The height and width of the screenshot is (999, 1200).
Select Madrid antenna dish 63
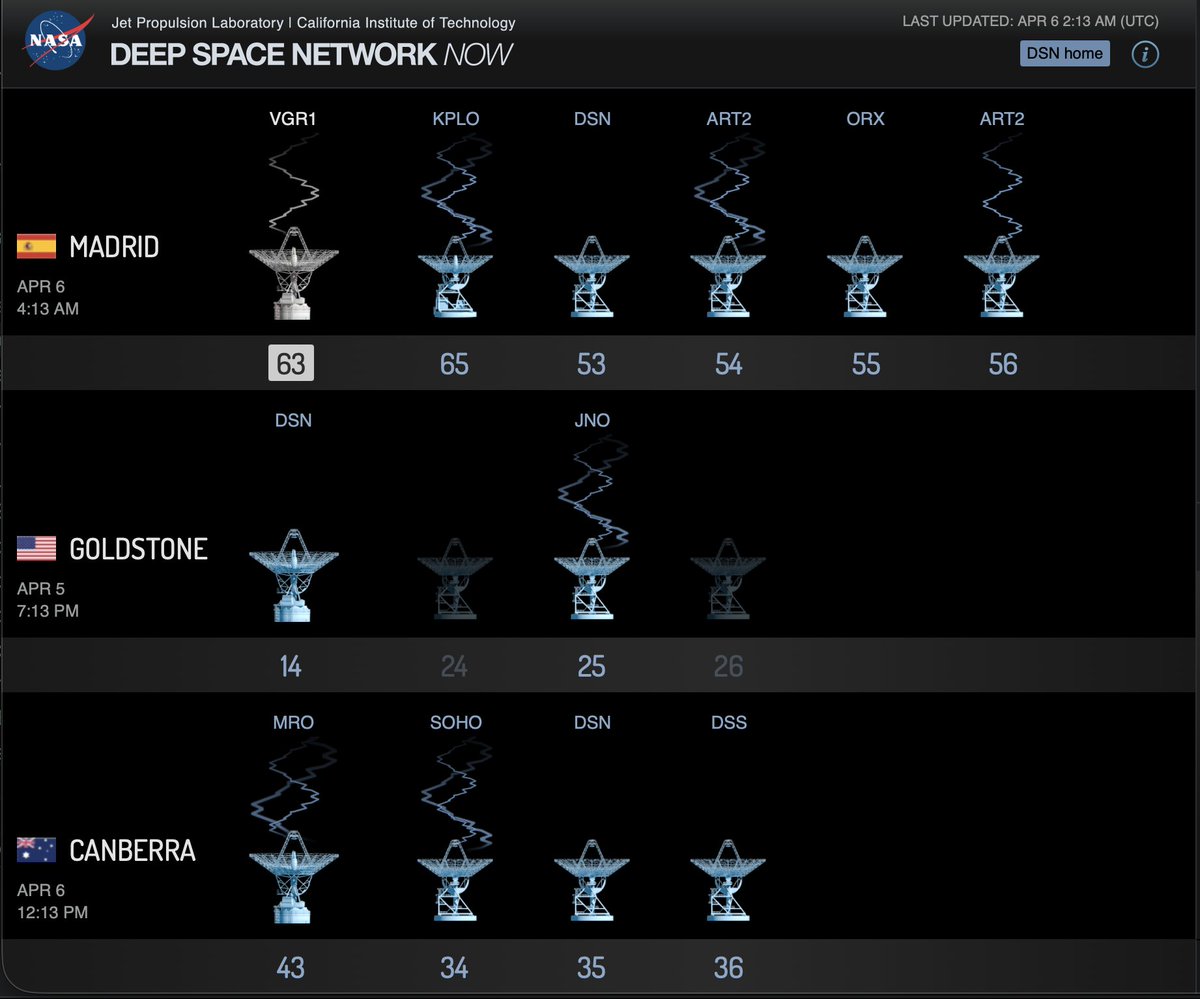pyautogui.click(x=293, y=273)
